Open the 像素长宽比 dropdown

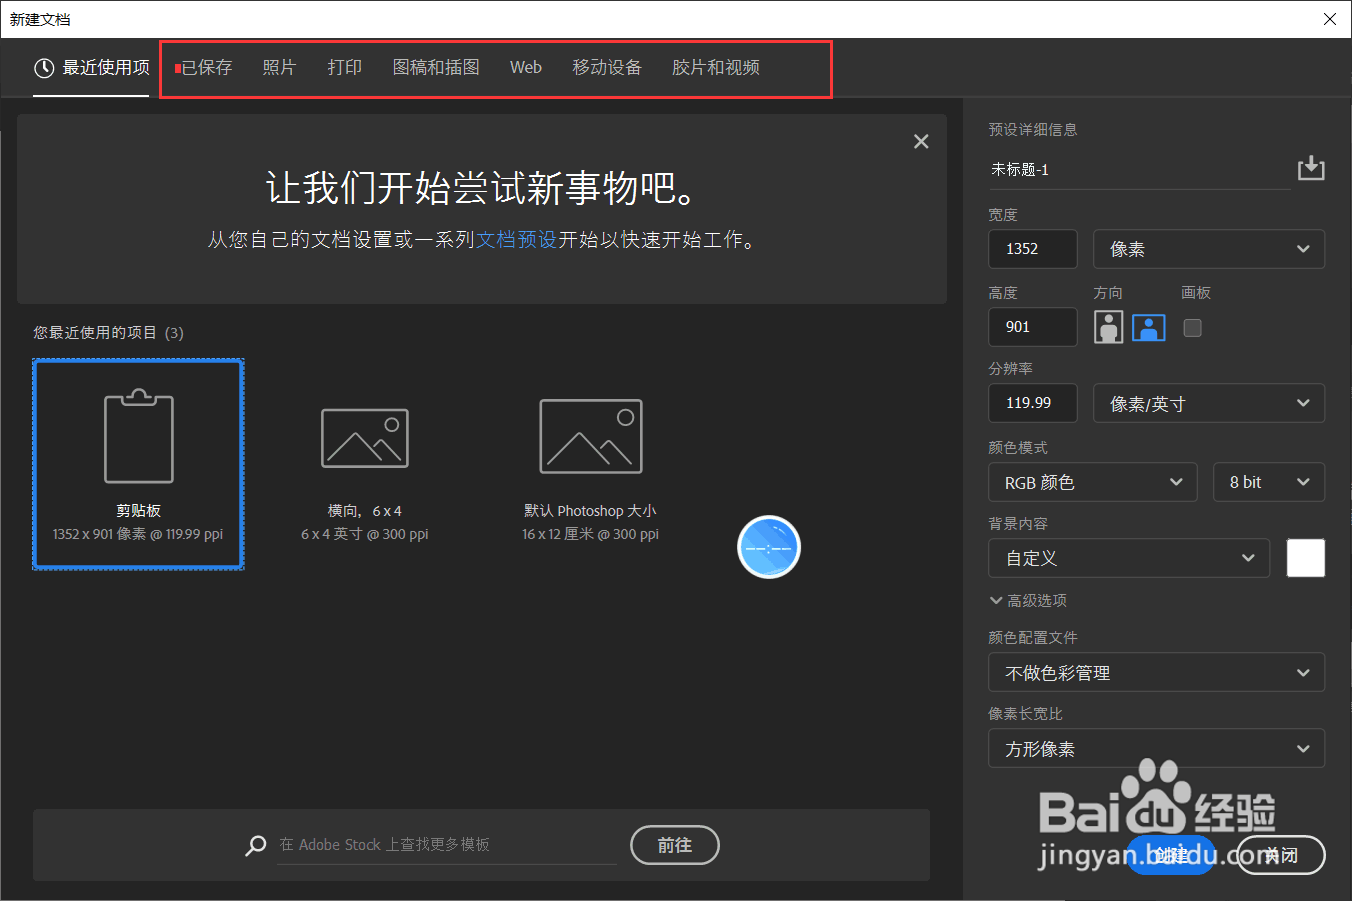click(1156, 748)
